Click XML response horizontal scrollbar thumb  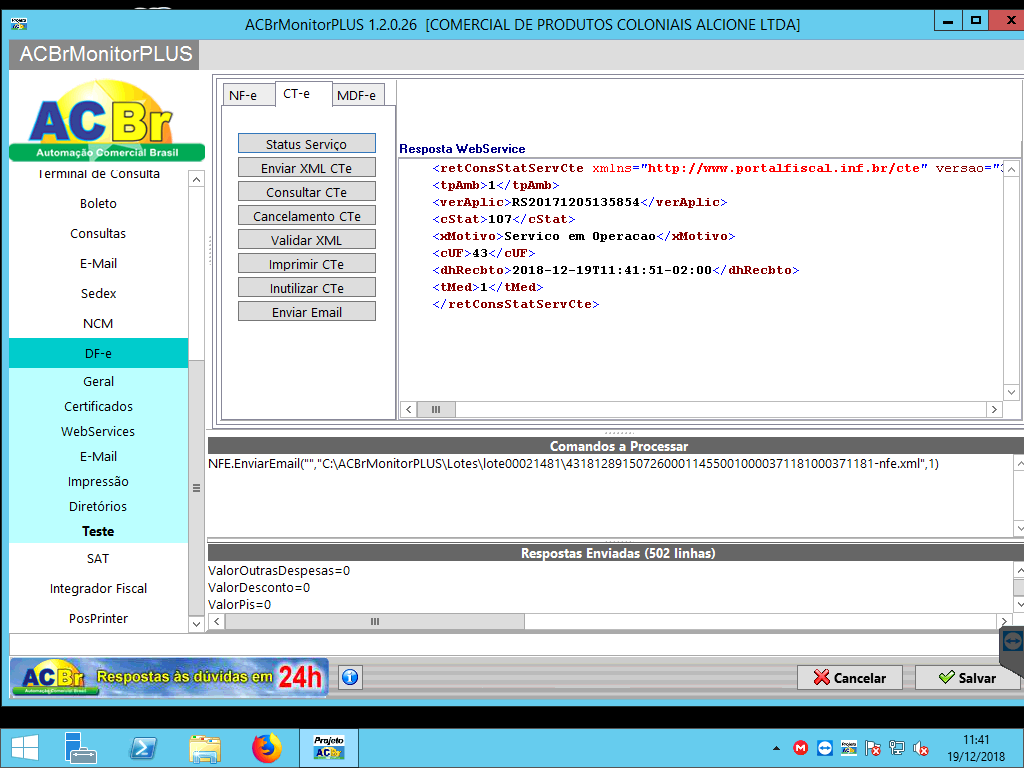pyautogui.click(x=436, y=409)
